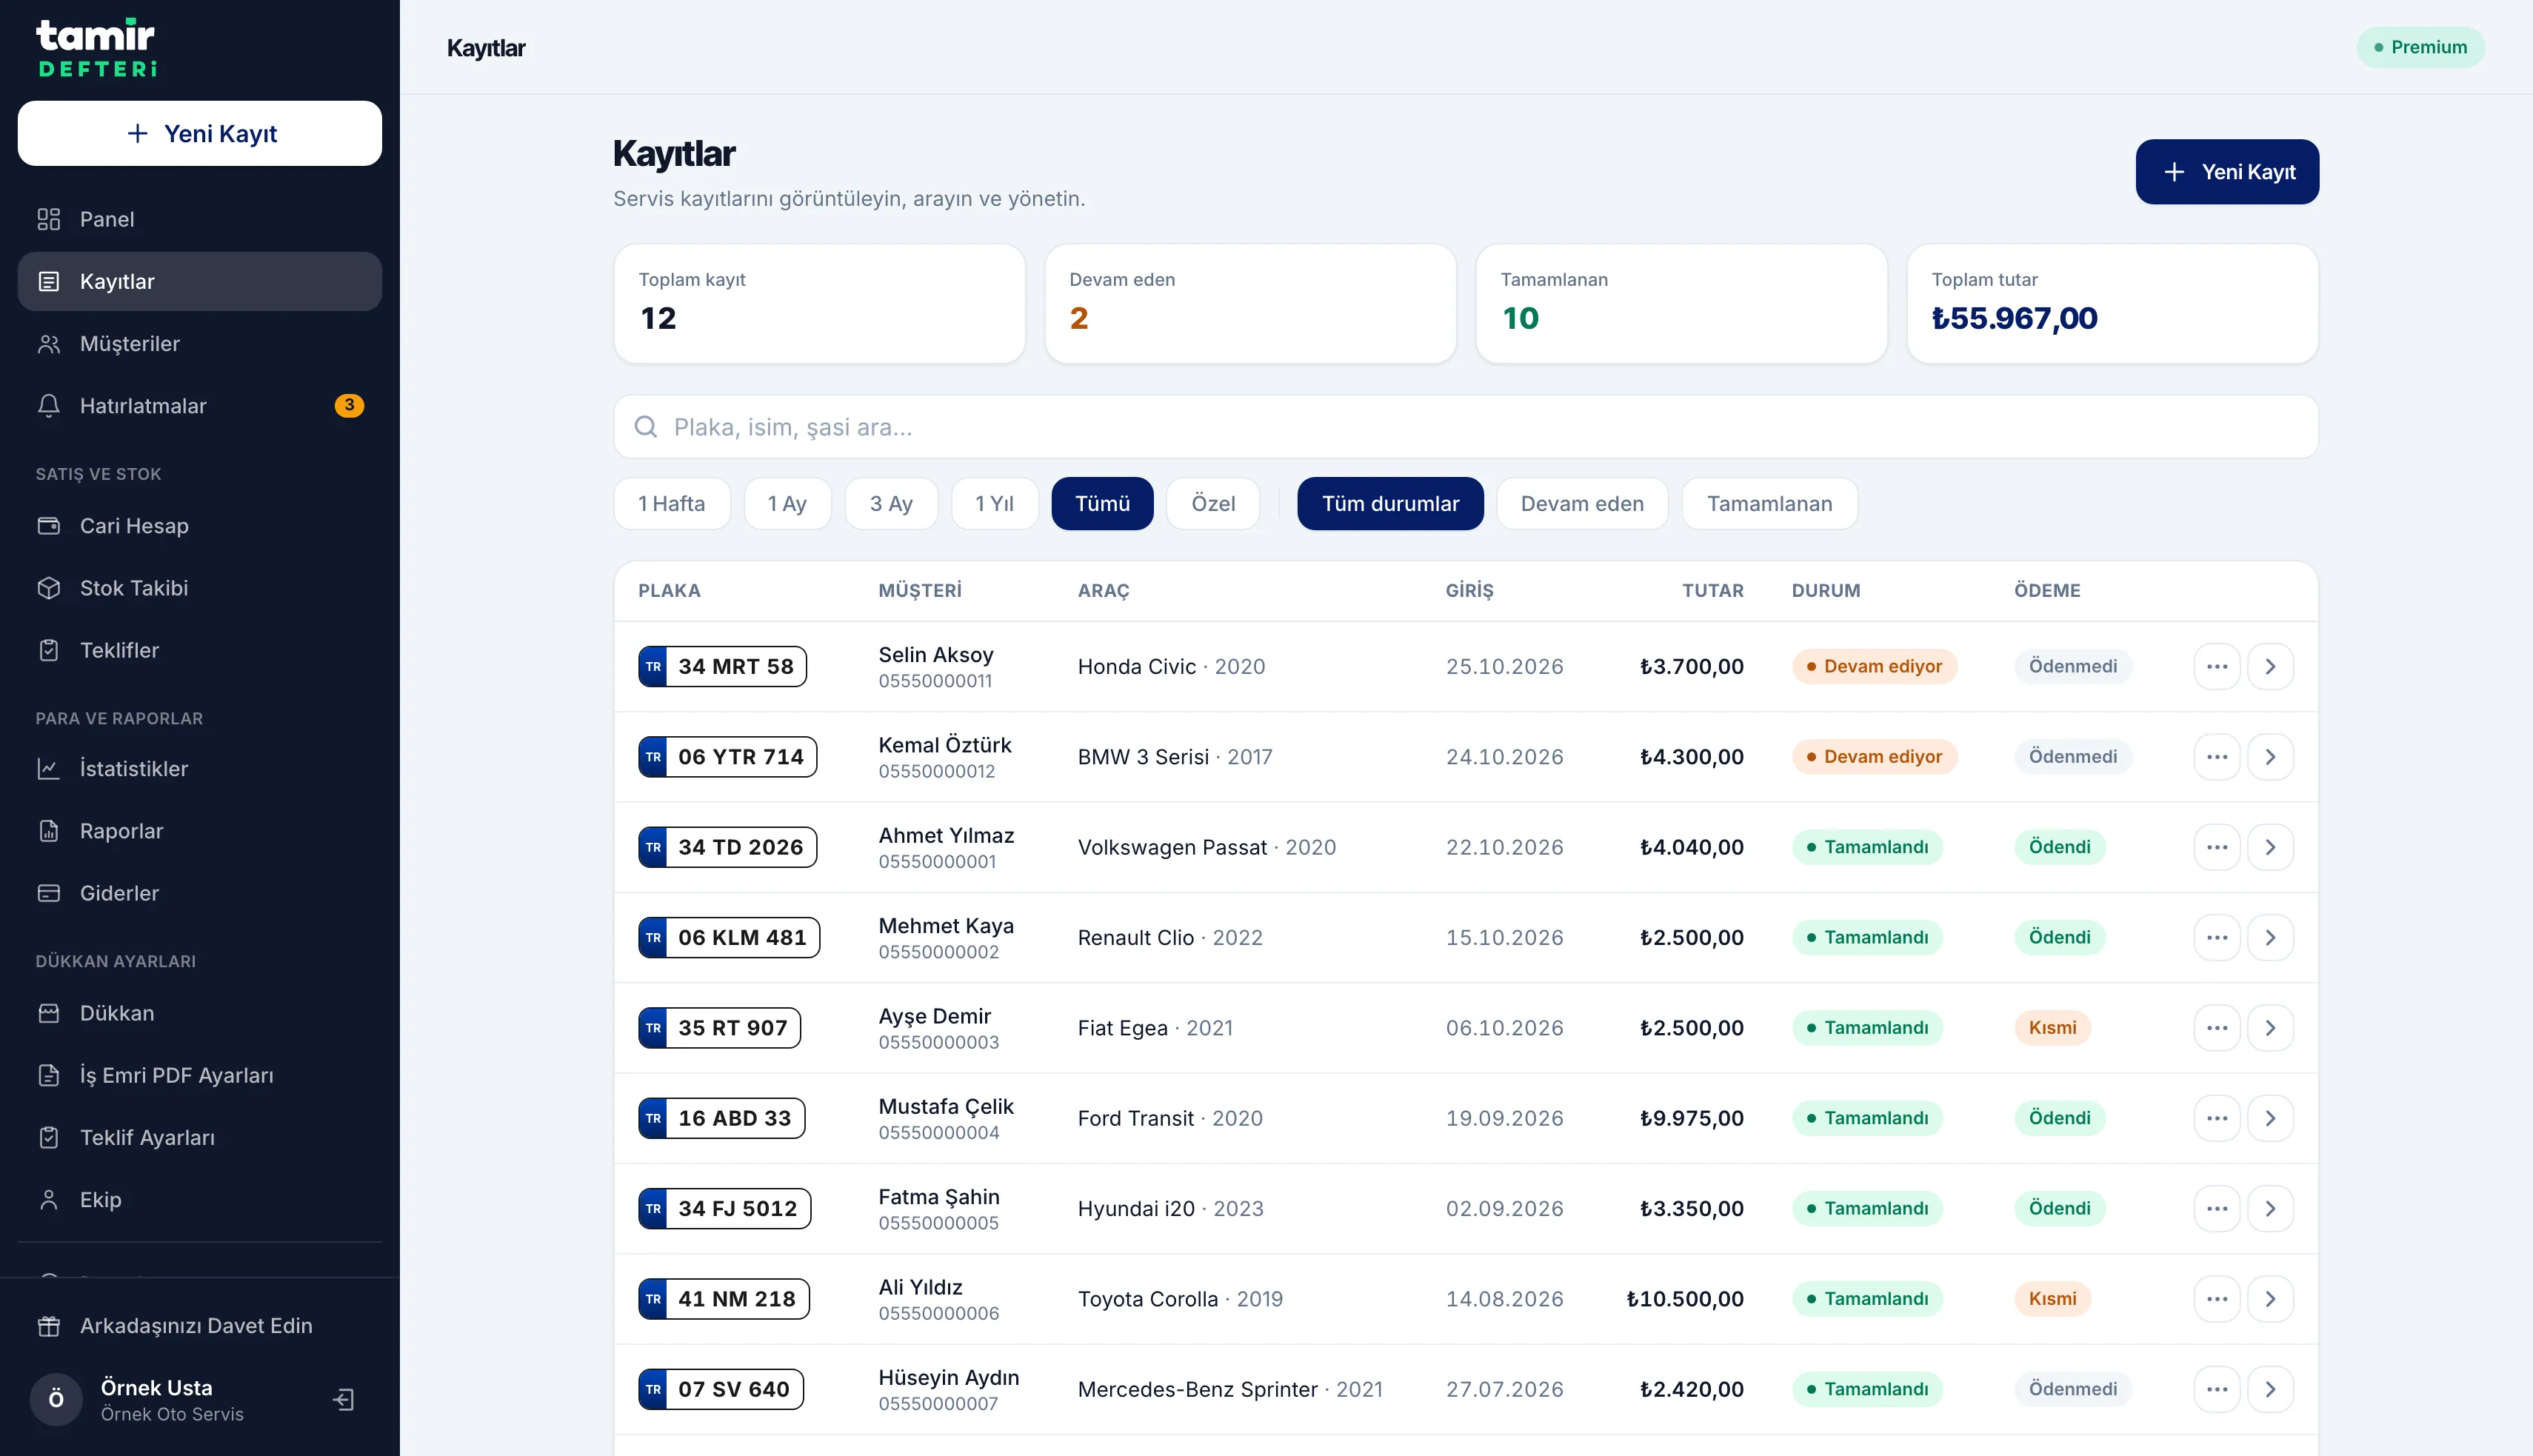
Task: Click the sidebar Yeni Kayıt button
Action: 199,133
